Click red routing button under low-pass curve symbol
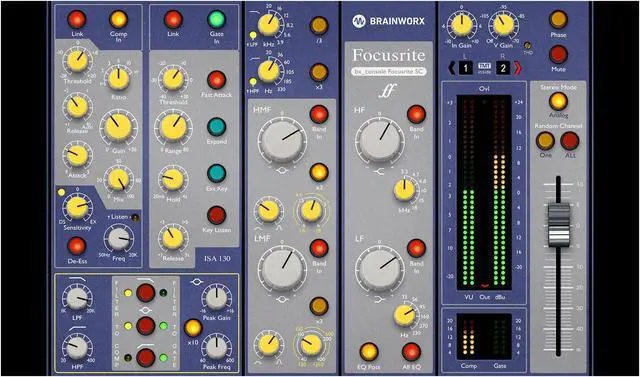 [146, 293]
